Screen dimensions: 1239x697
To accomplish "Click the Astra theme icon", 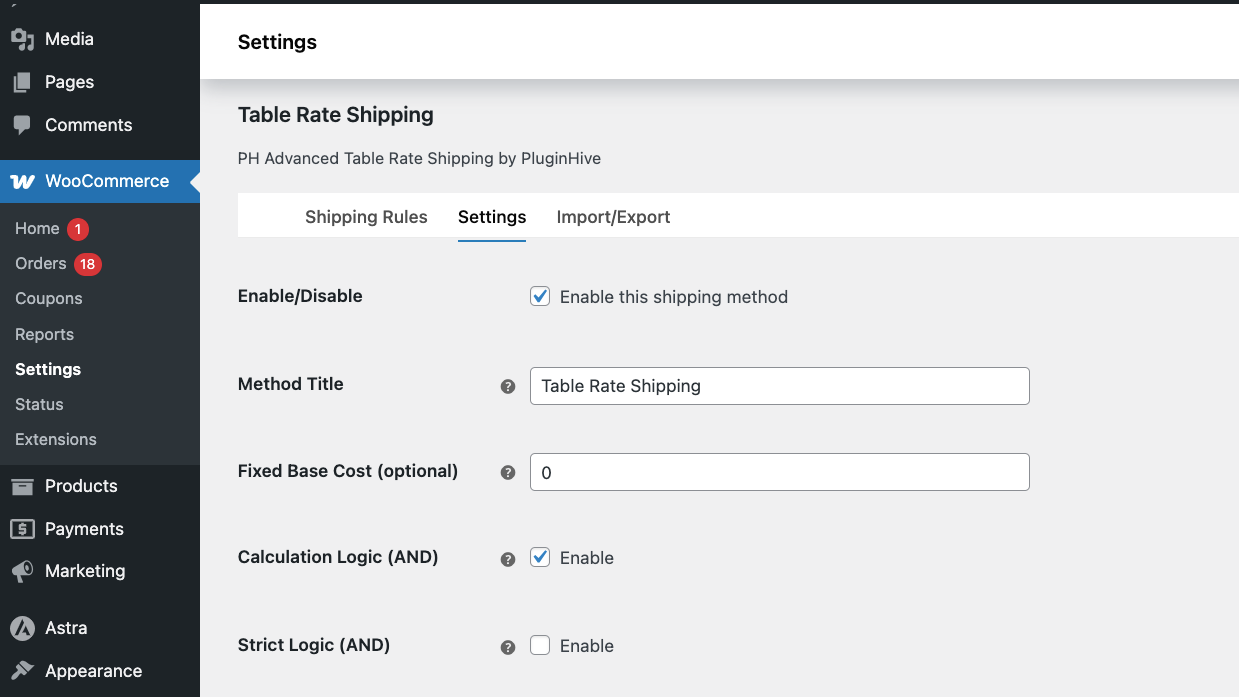I will click(22, 628).
